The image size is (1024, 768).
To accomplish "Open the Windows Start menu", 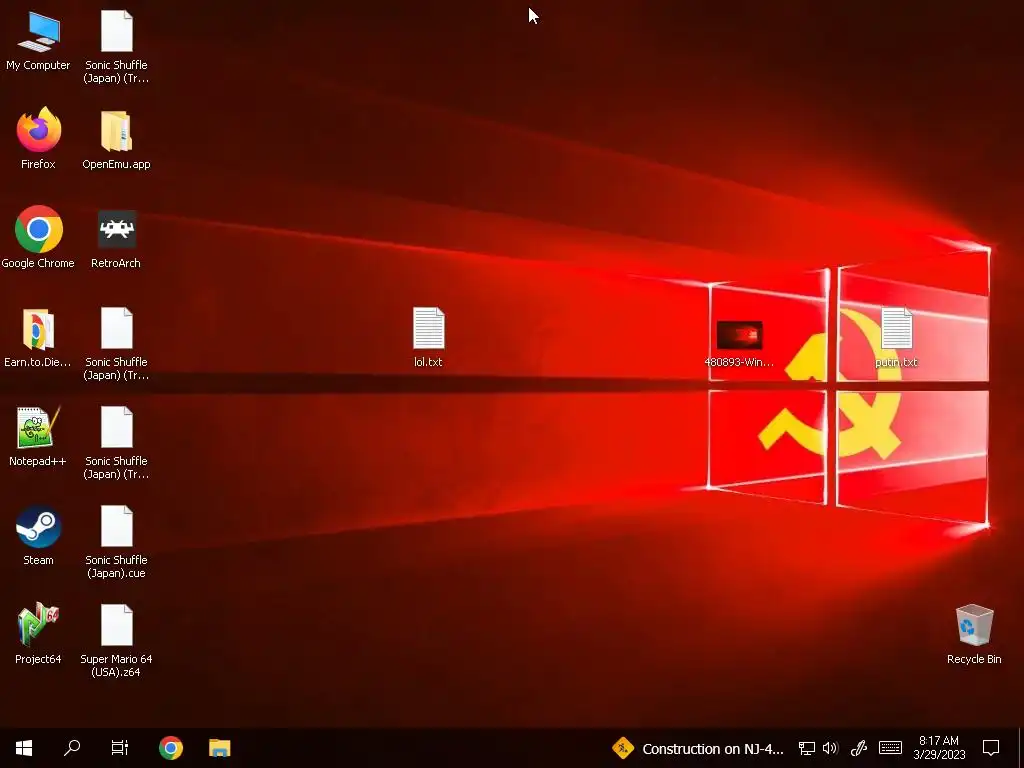I will coord(24,748).
